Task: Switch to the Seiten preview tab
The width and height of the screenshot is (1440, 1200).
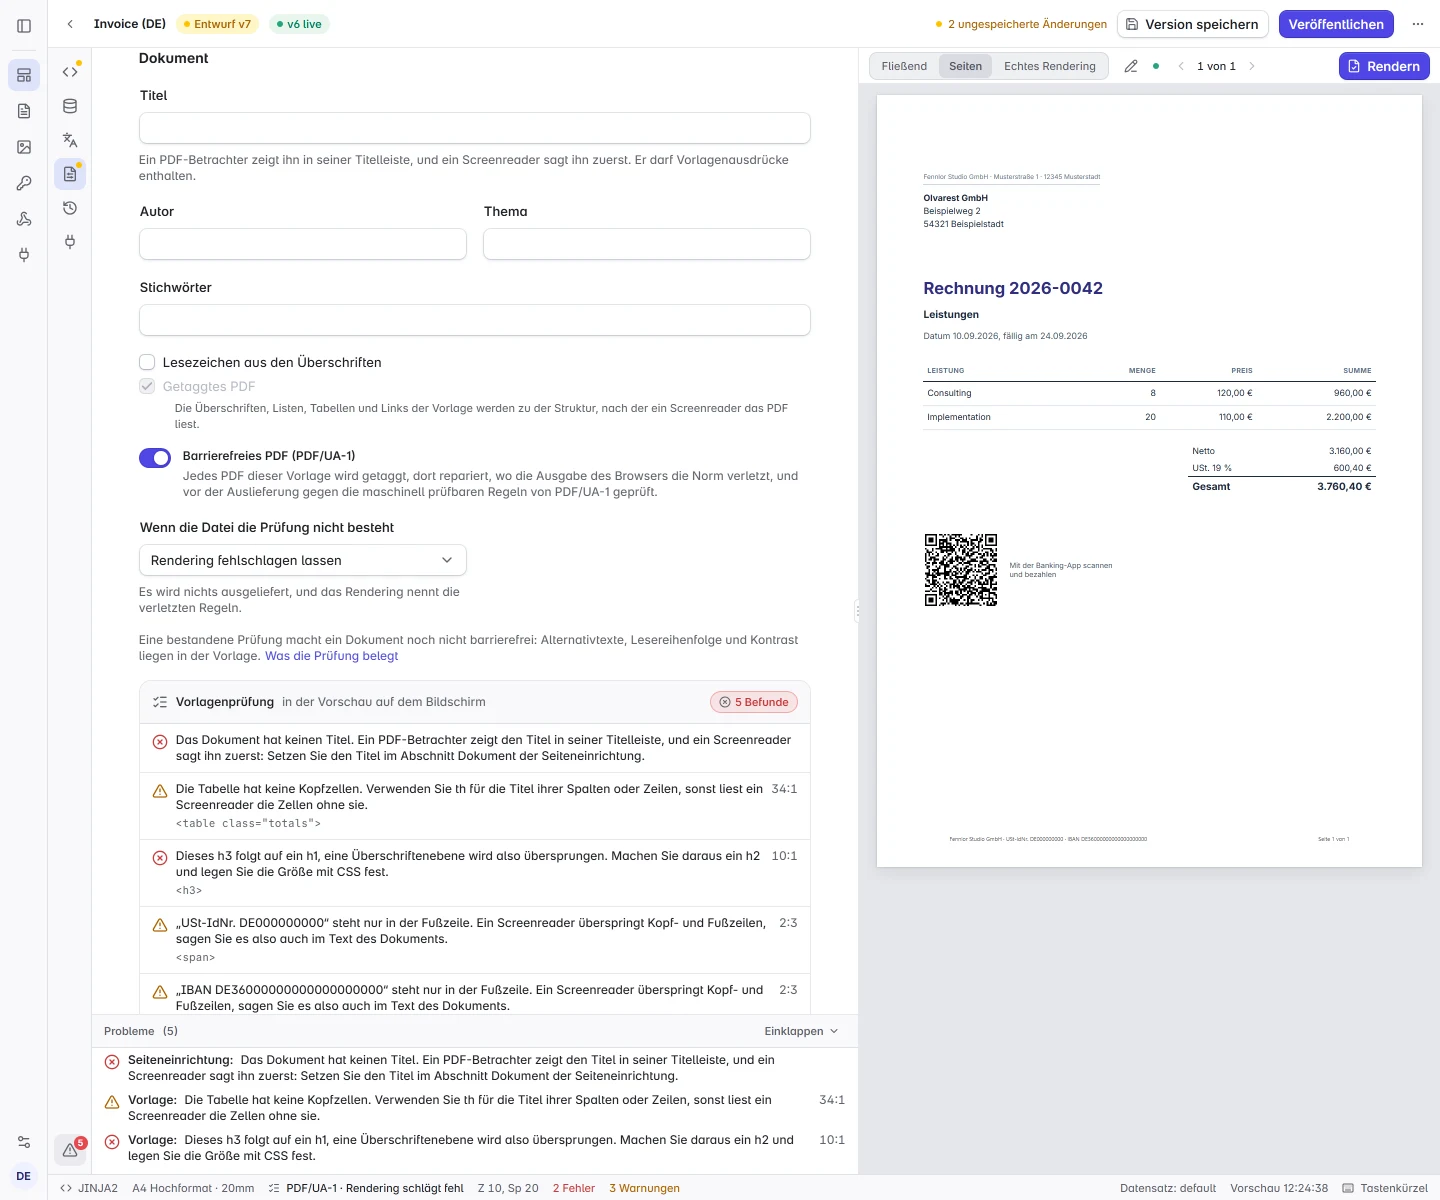Action: click(x=965, y=66)
